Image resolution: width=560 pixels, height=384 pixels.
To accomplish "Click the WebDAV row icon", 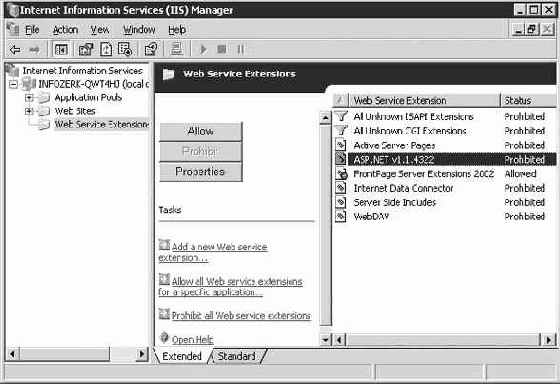I will pos(341,216).
